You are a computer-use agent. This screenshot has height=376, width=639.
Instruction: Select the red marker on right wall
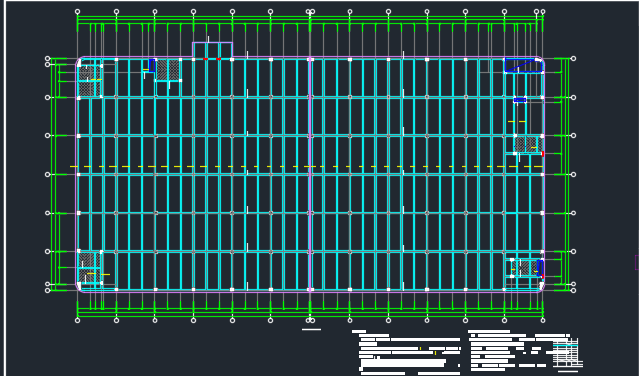(543, 153)
